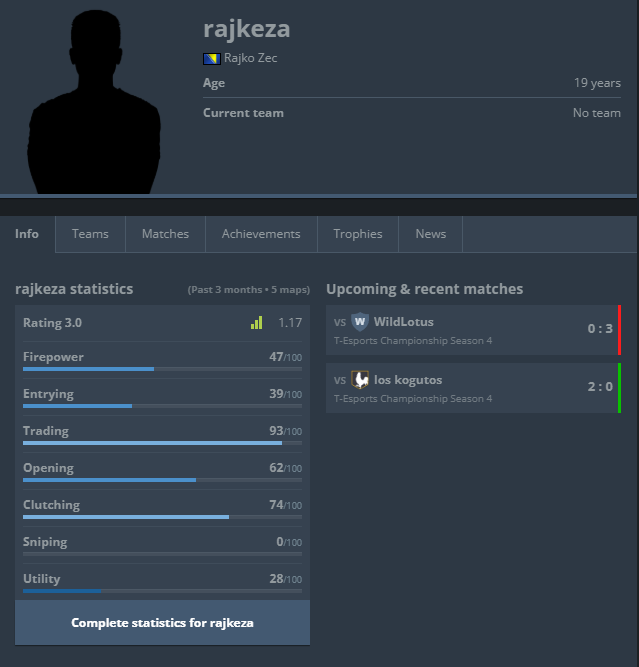The image size is (639, 667).
Task: Click the green rating bars icon
Action: pos(257,323)
